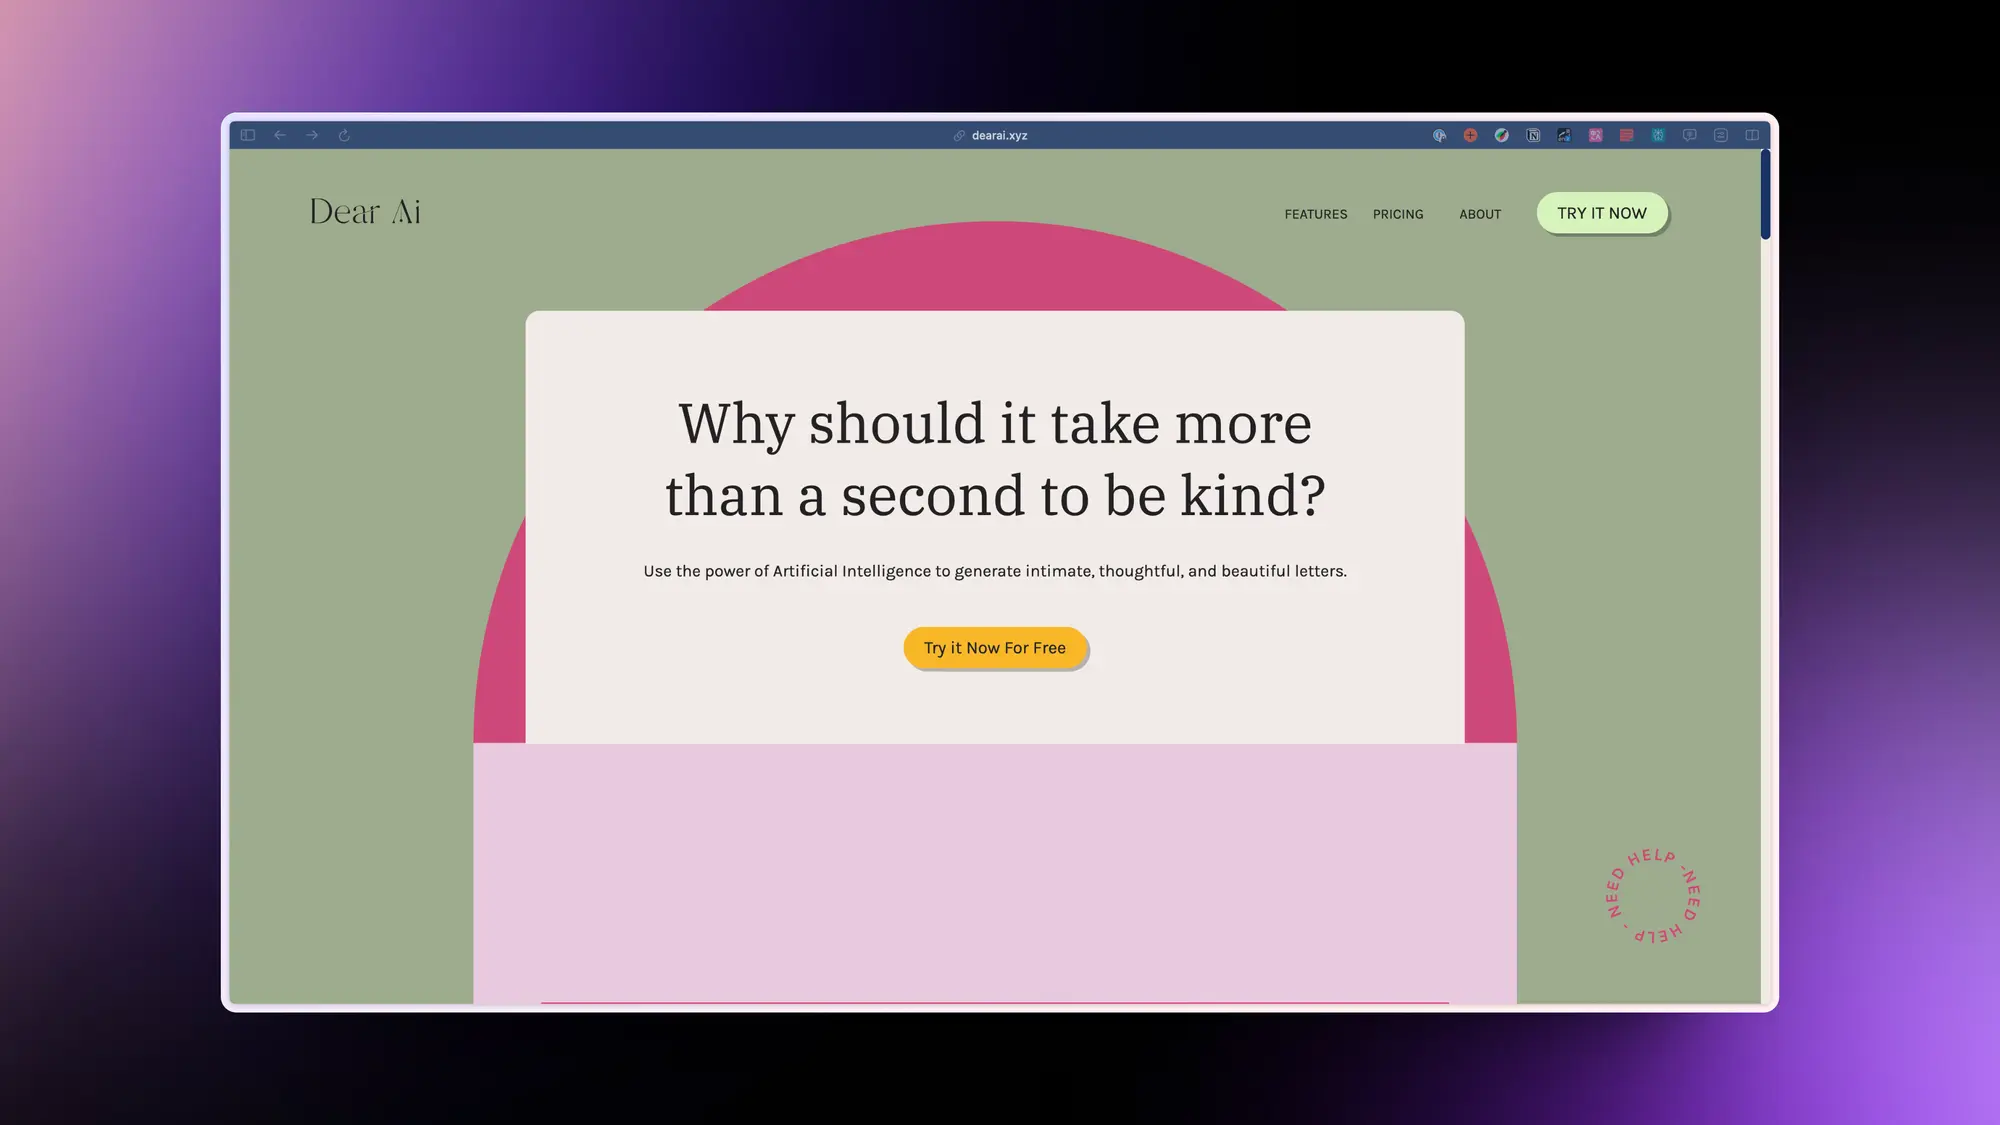The height and width of the screenshot is (1125, 2000).
Task: Open the FEATURES nav item
Action: (1316, 214)
